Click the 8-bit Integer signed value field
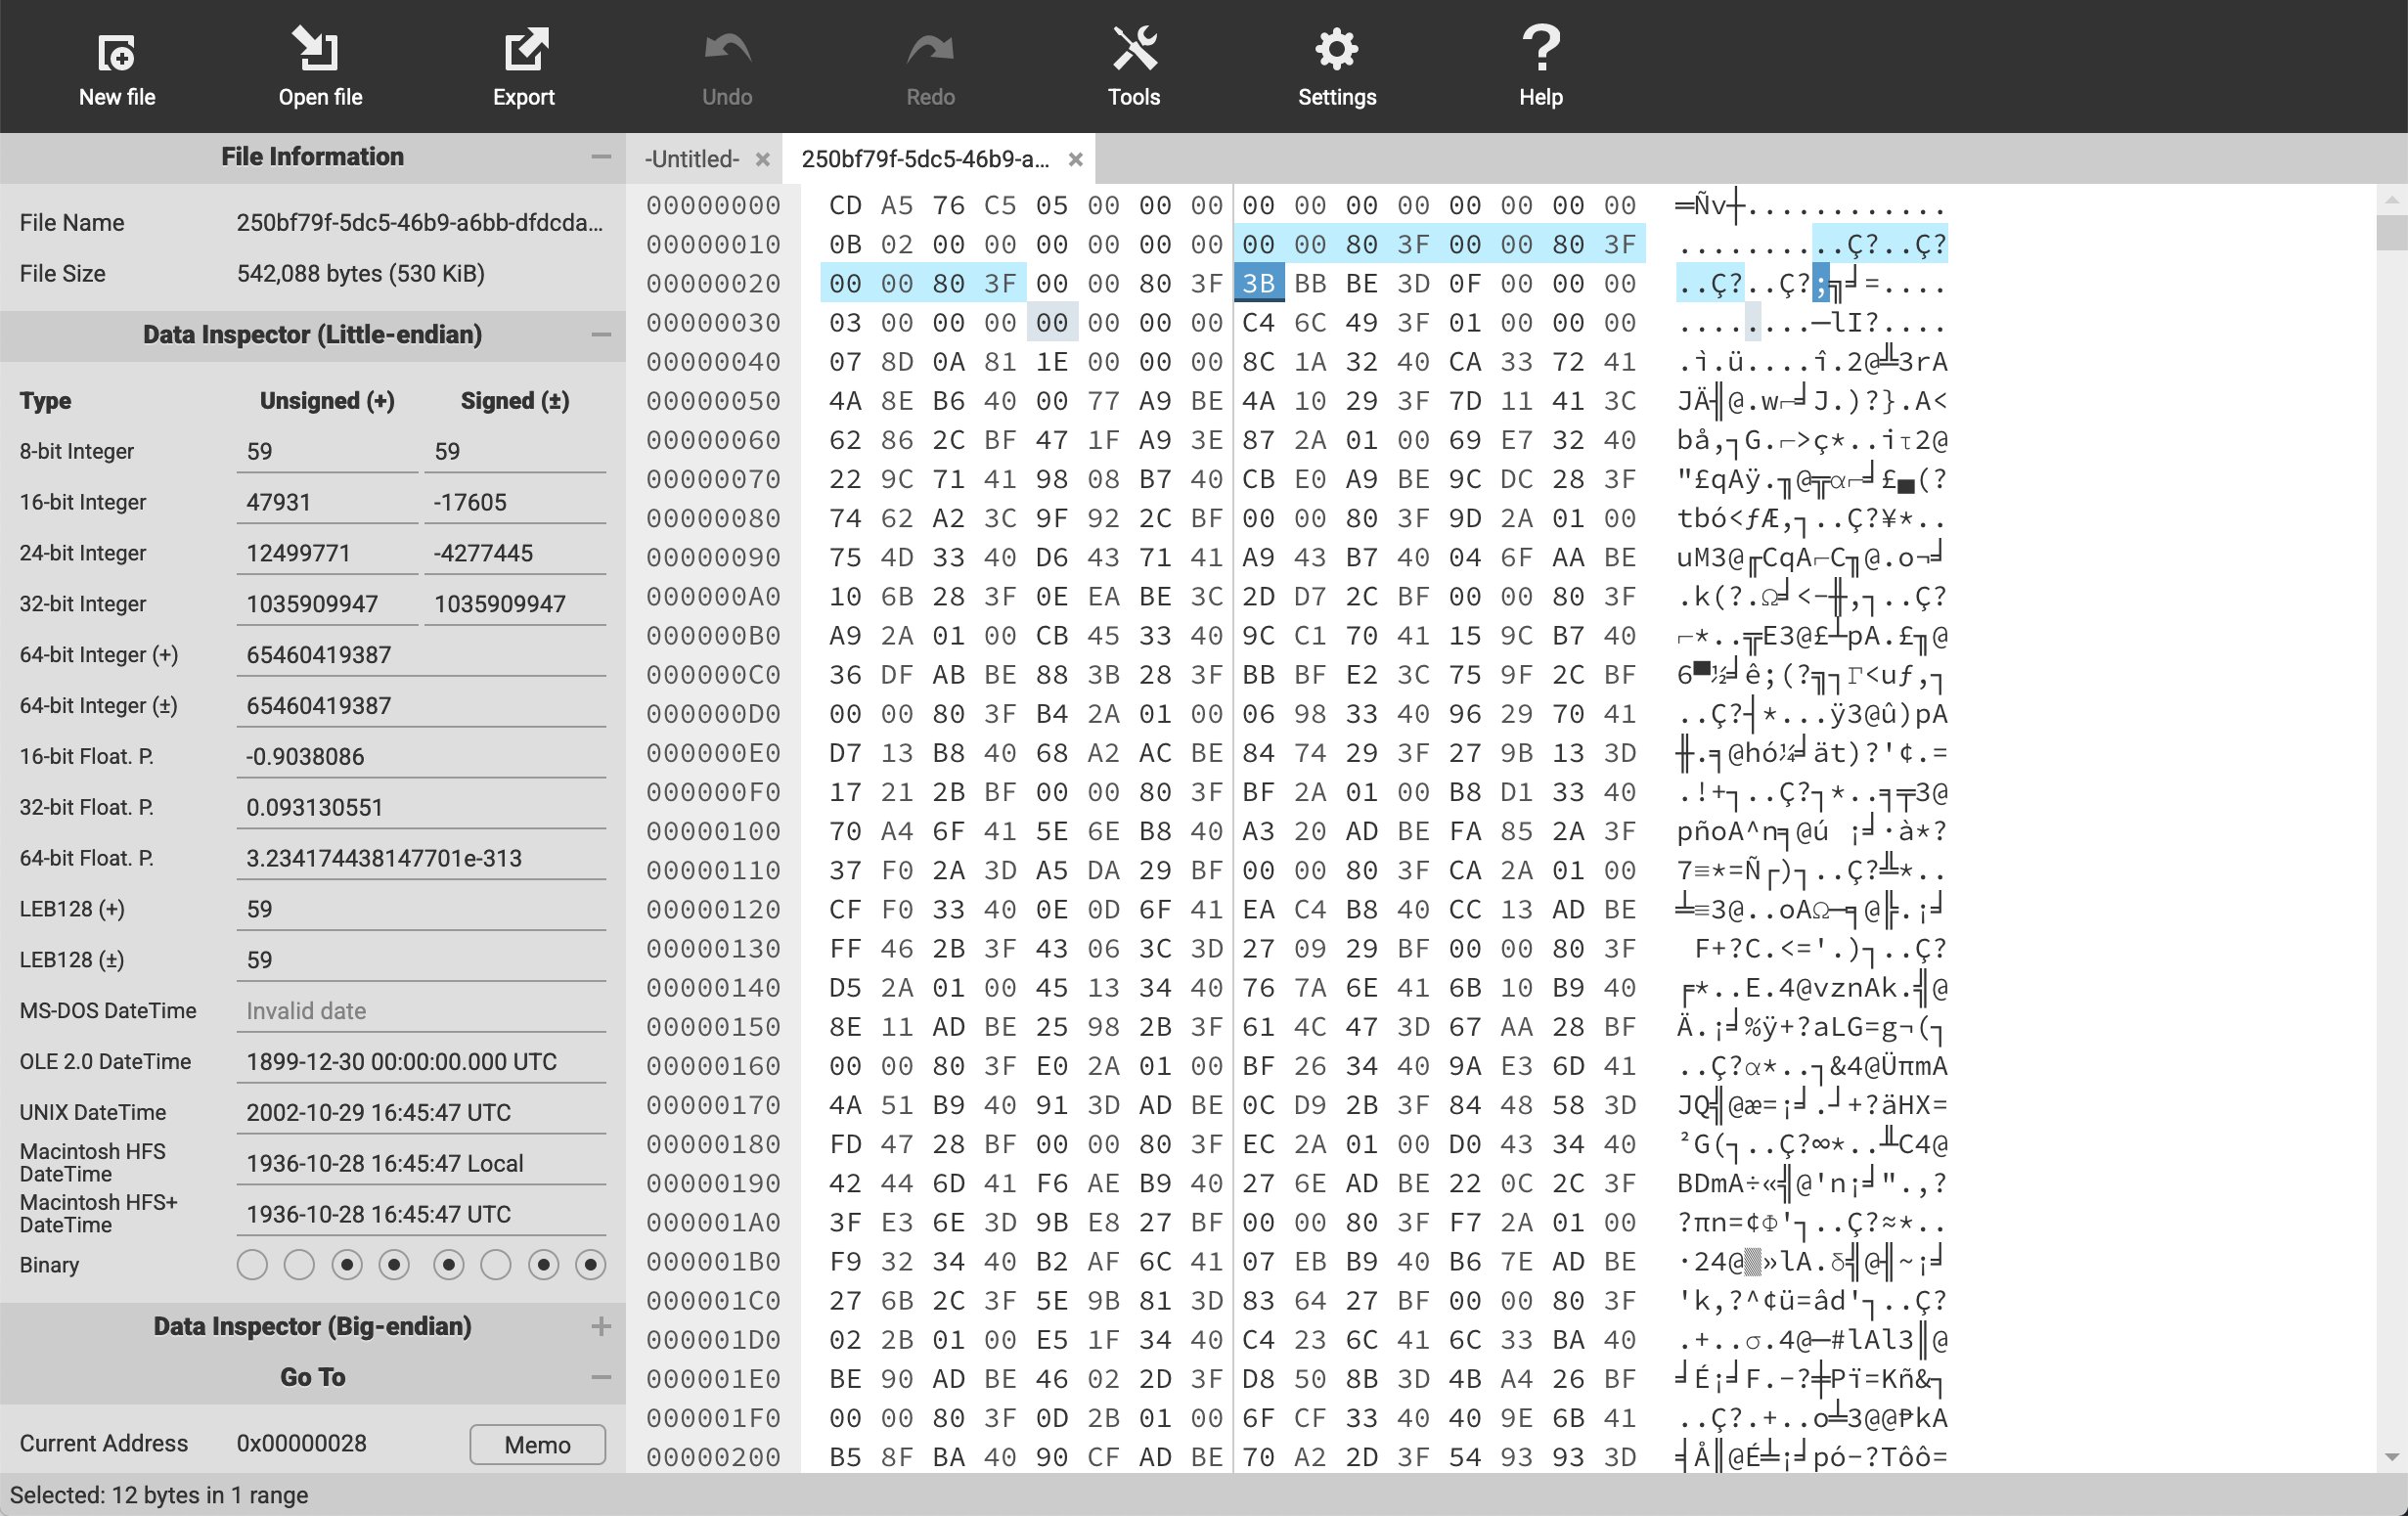 click(x=515, y=452)
